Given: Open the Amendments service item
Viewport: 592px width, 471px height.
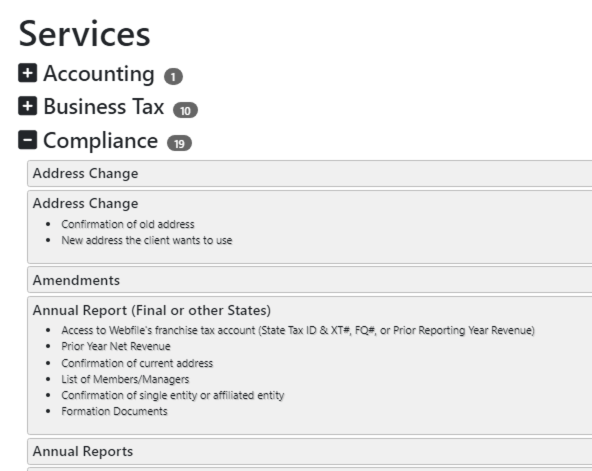Looking at the screenshot, I should coord(310,280).
